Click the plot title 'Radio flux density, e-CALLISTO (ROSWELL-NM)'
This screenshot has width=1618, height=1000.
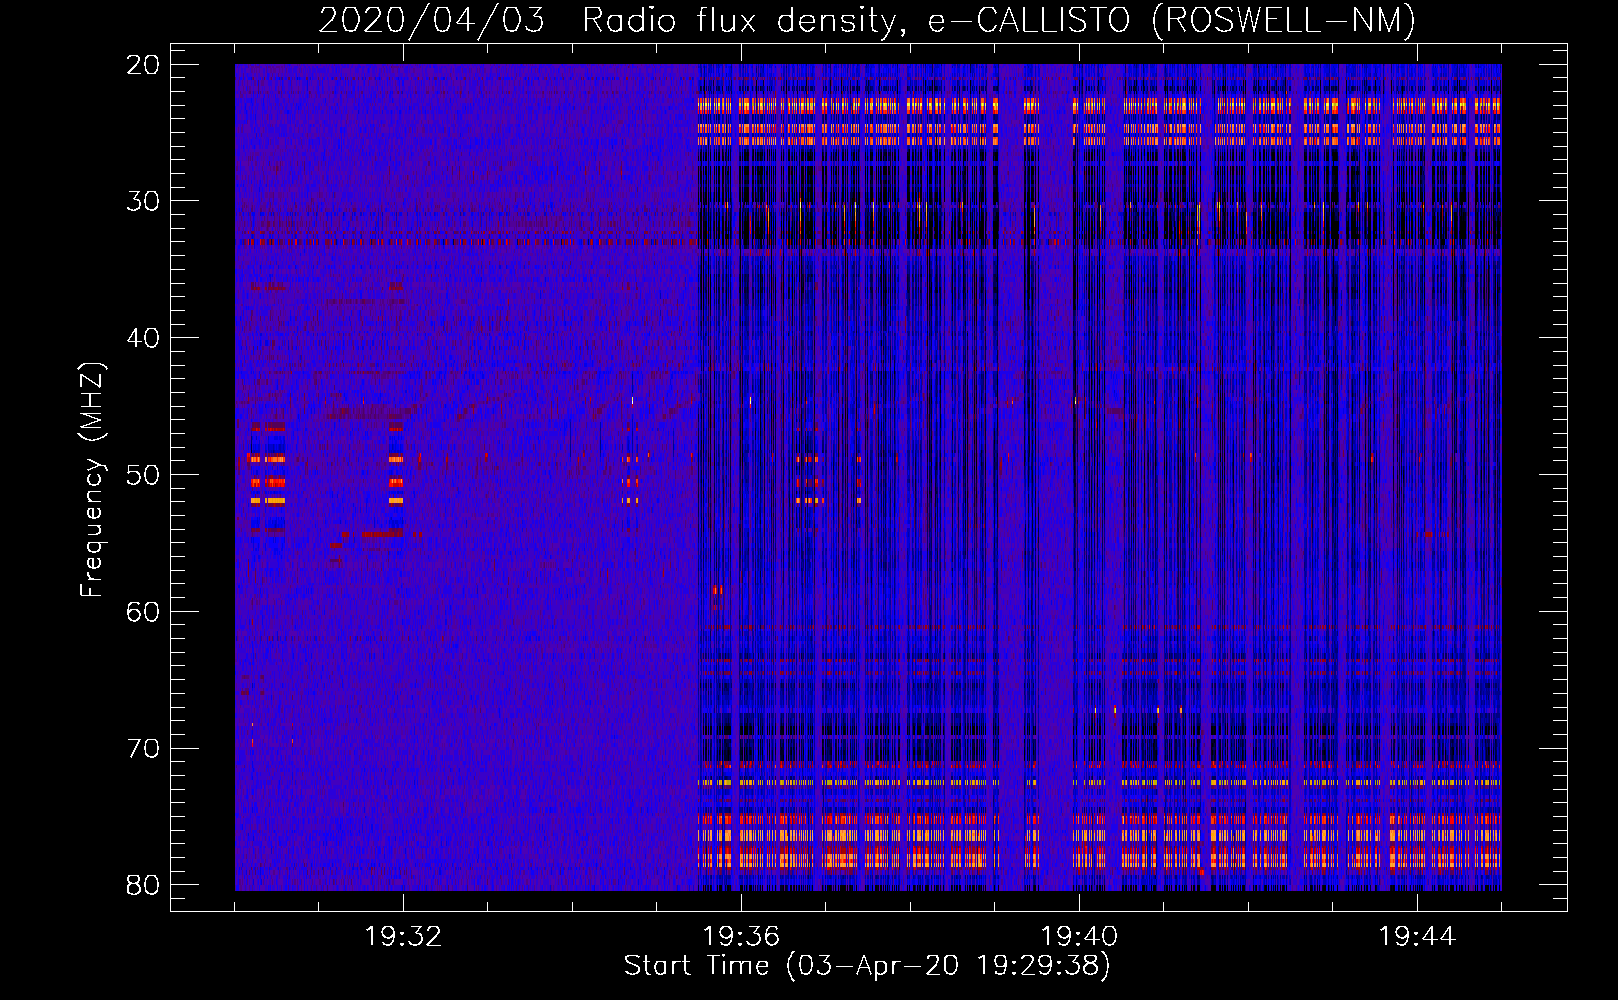(998, 21)
